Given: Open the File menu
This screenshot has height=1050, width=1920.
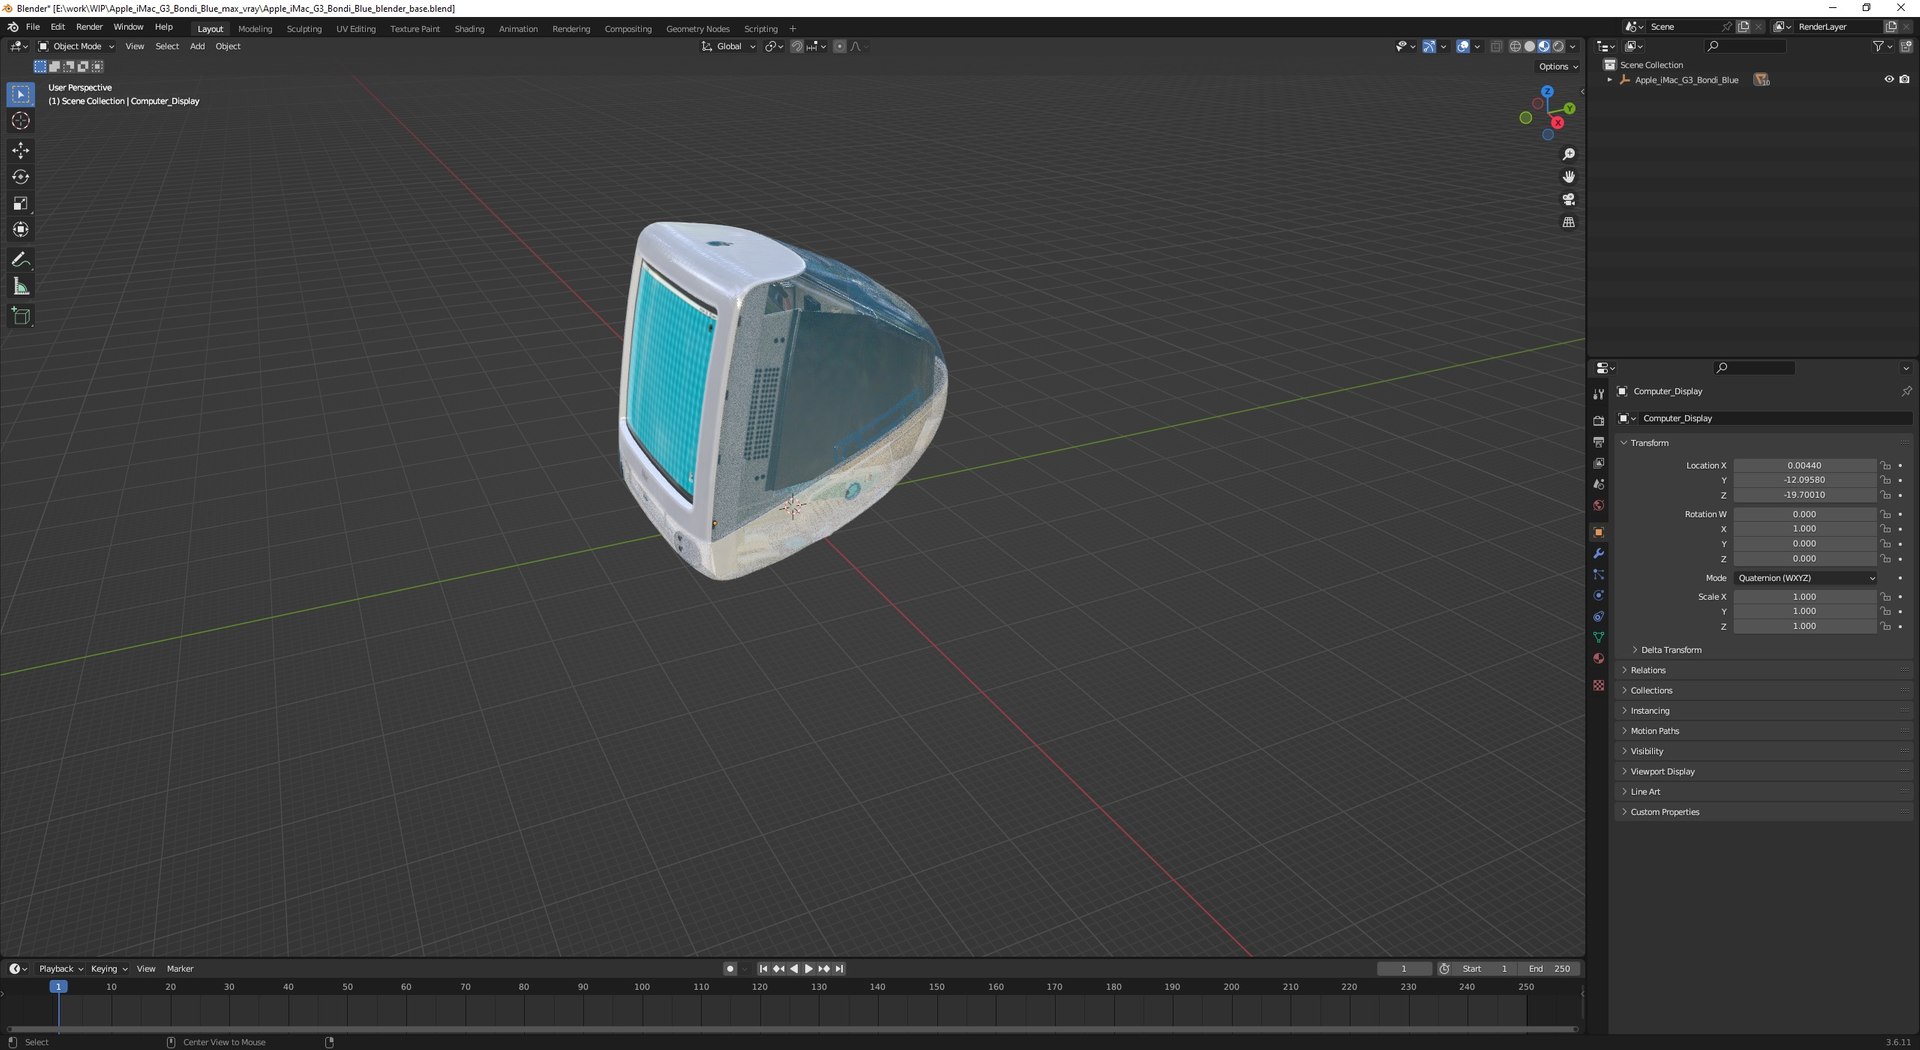Looking at the screenshot, I should tap(33, 27).
